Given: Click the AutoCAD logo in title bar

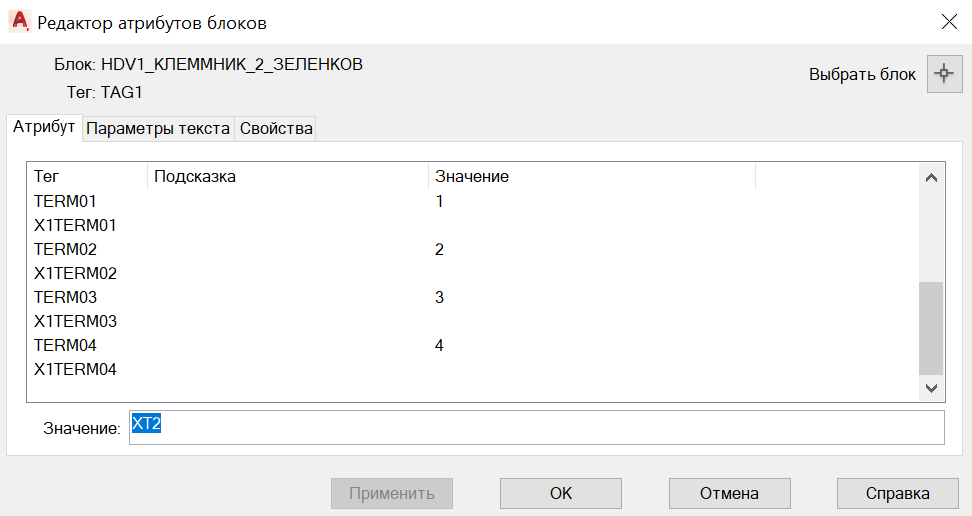Looking at the screenshot, I should 20,22.
